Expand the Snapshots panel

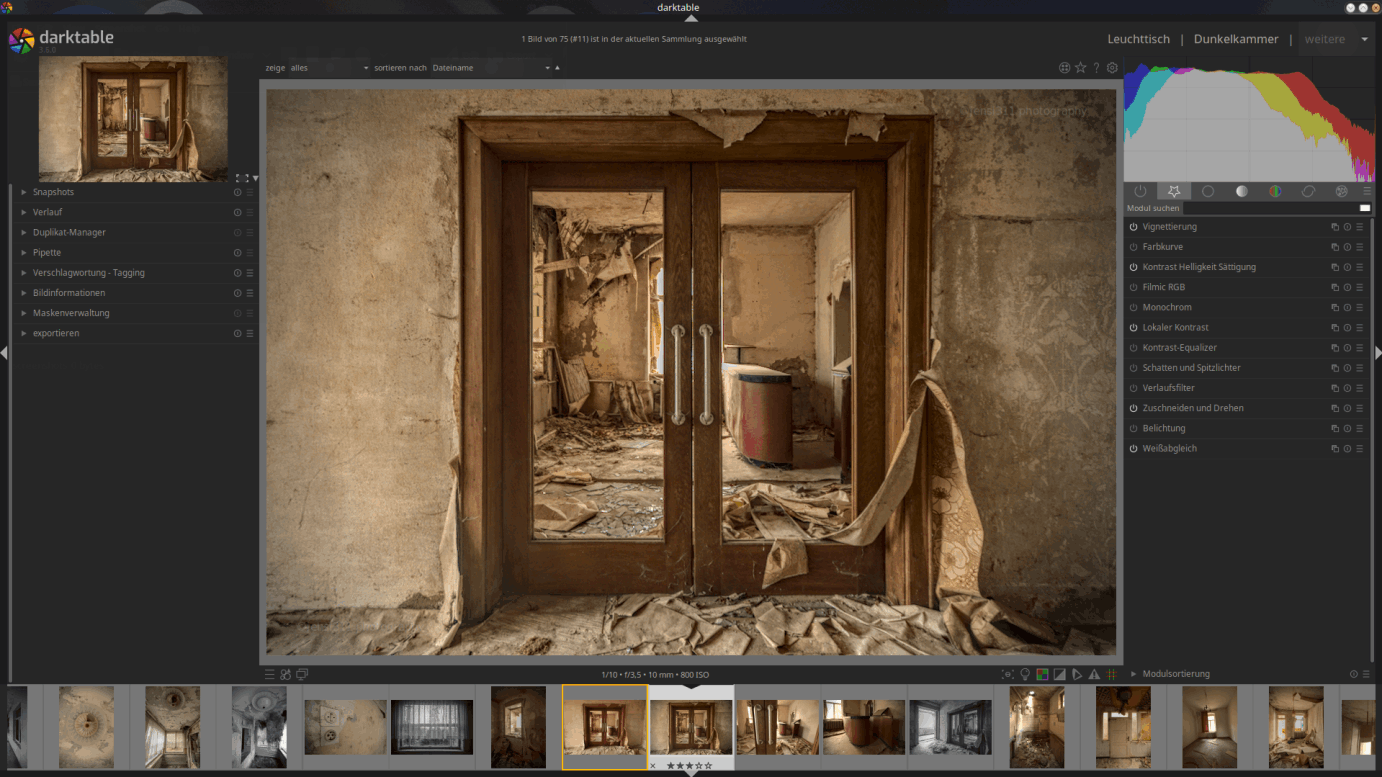click(x=53, y=192)
